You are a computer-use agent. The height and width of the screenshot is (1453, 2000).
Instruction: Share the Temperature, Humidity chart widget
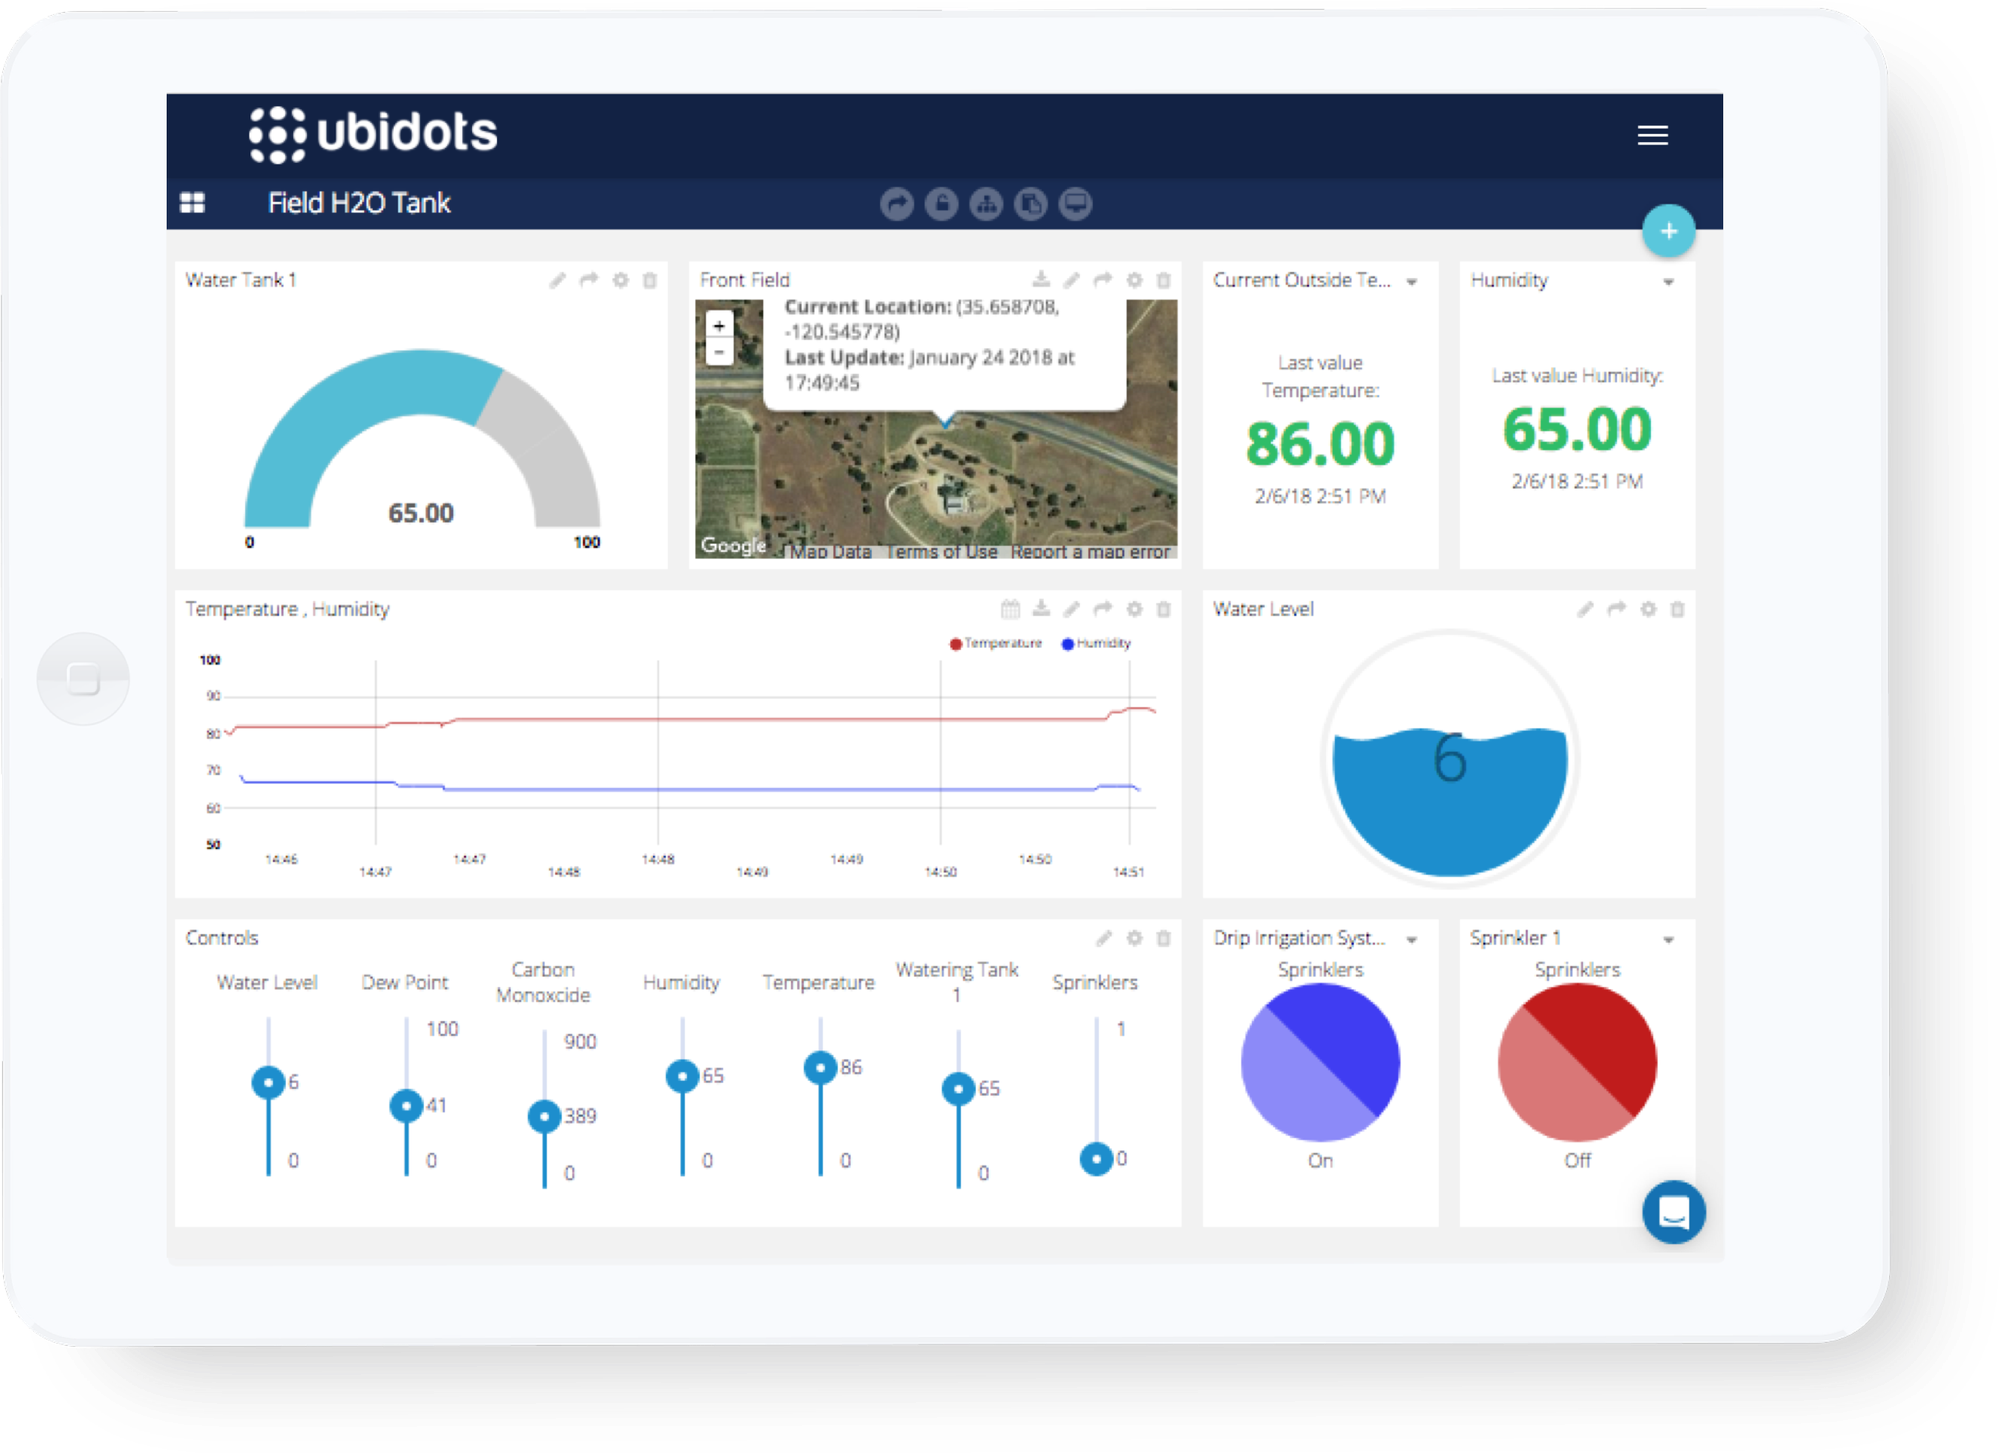(1103, 609)
